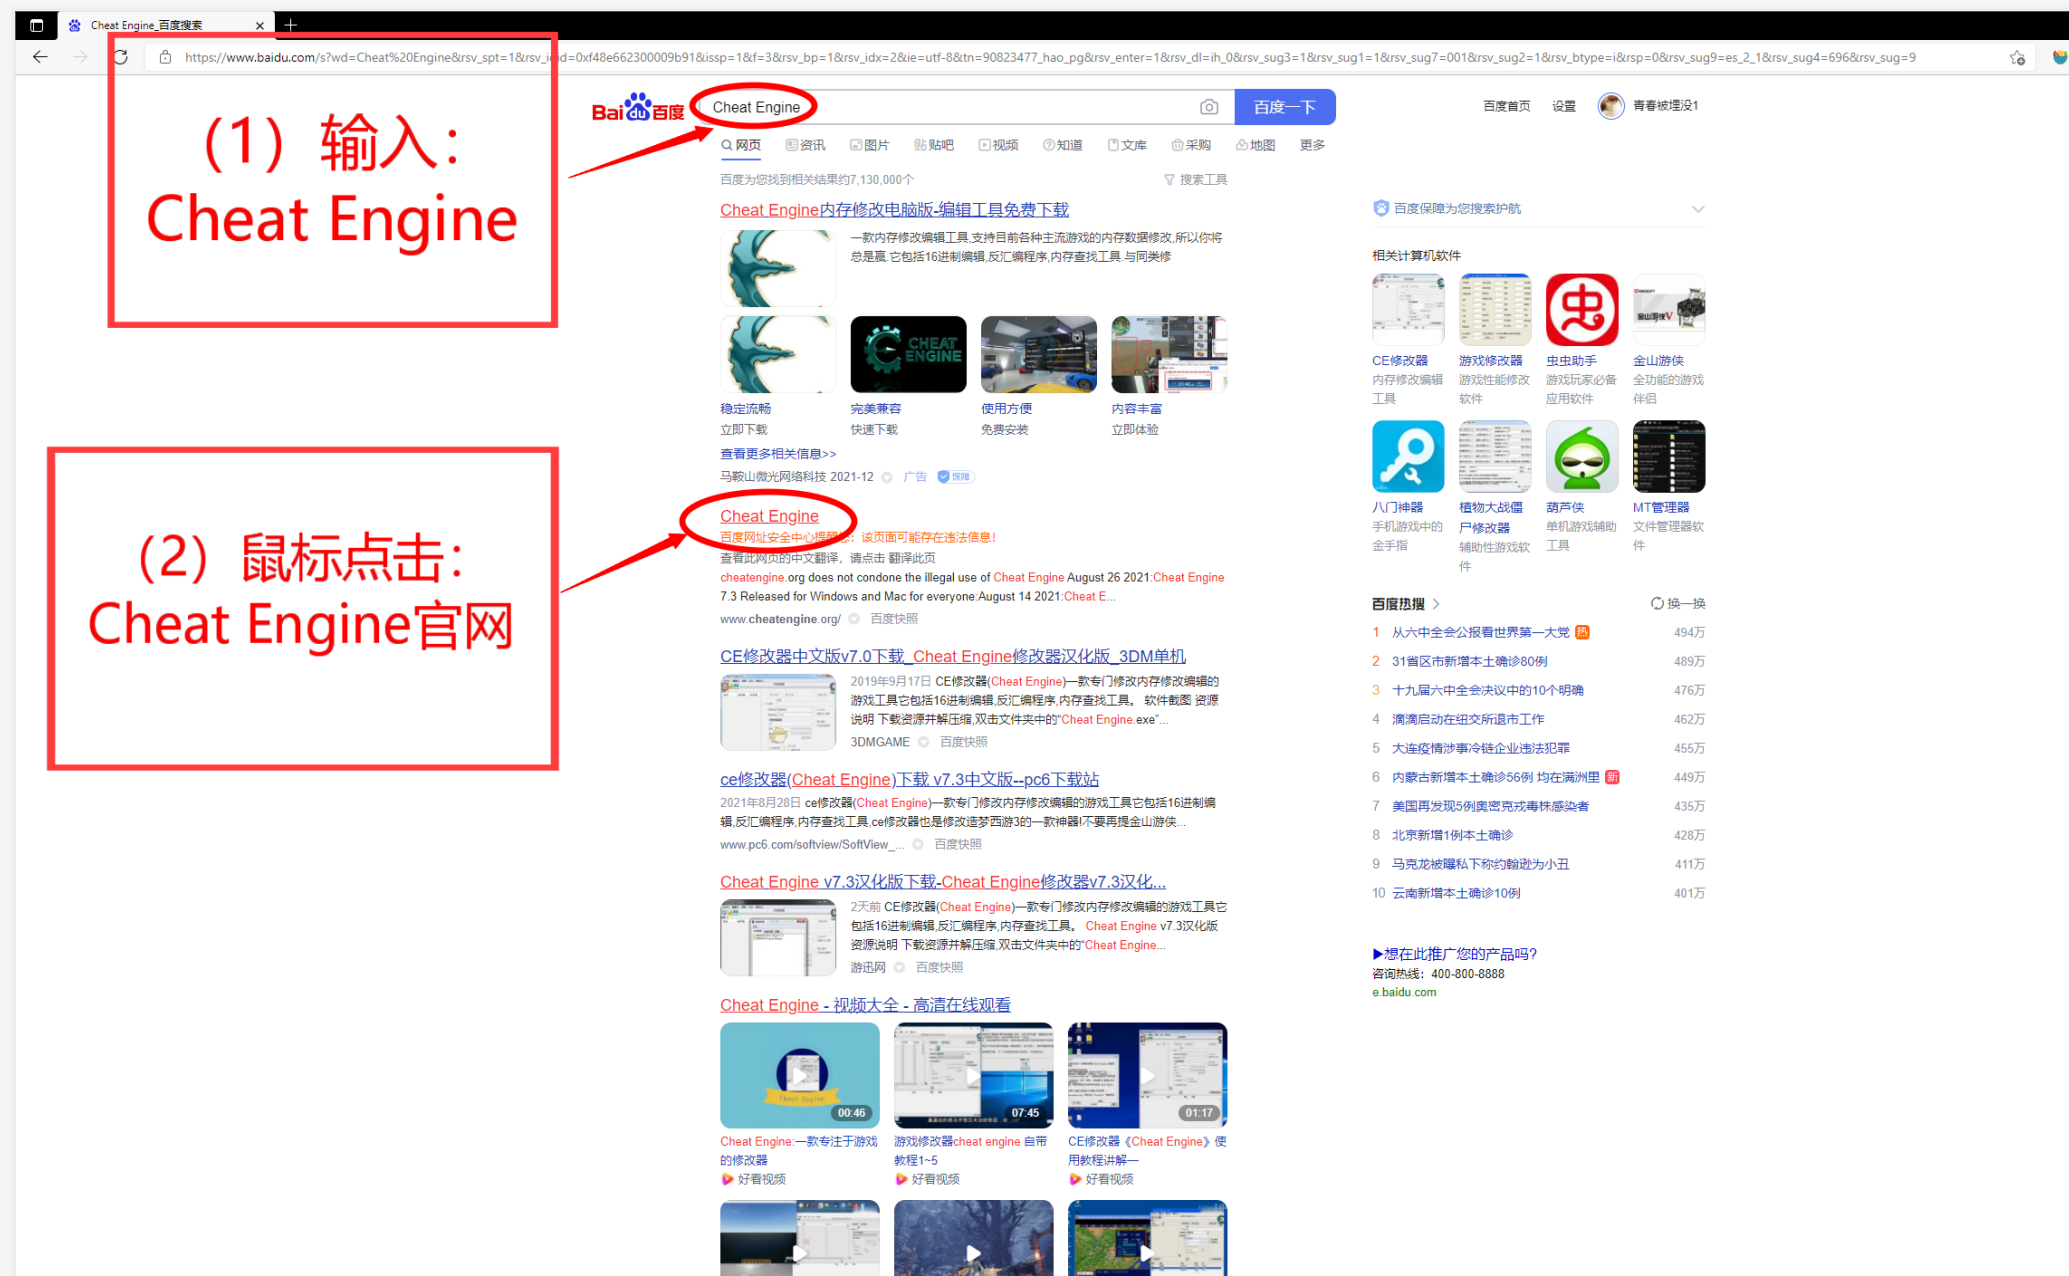Click the browser back arrow
The image size is (2069, 1276).
tap(40, 57)
